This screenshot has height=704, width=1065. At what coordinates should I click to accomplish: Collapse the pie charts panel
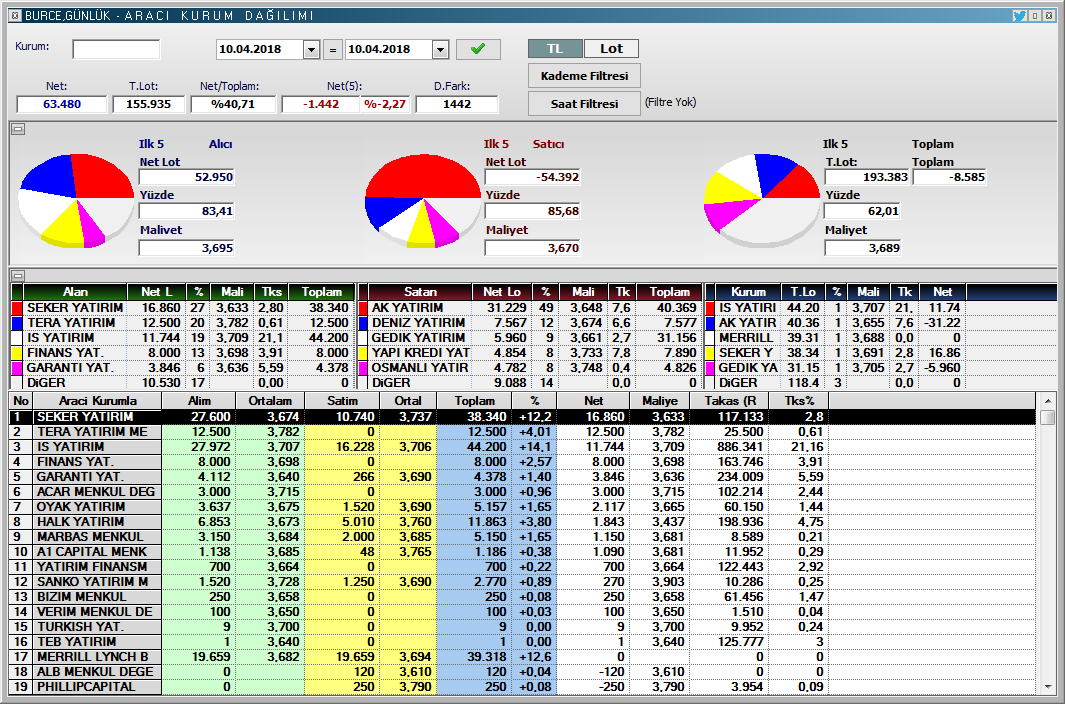point(18,129)
